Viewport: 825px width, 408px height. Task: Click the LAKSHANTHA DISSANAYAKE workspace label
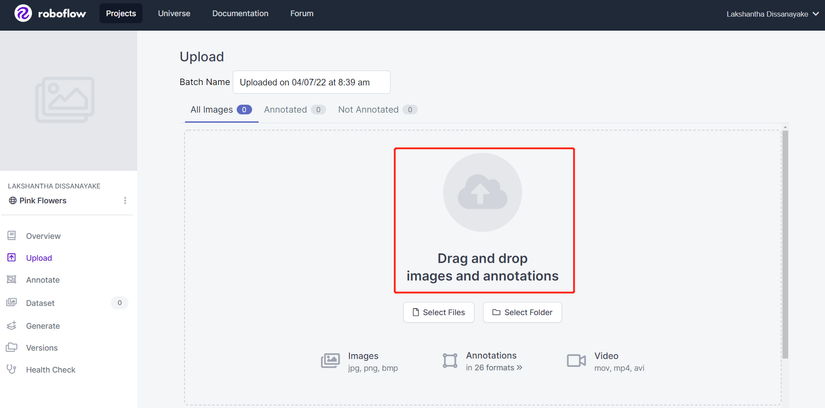[54, 186]
